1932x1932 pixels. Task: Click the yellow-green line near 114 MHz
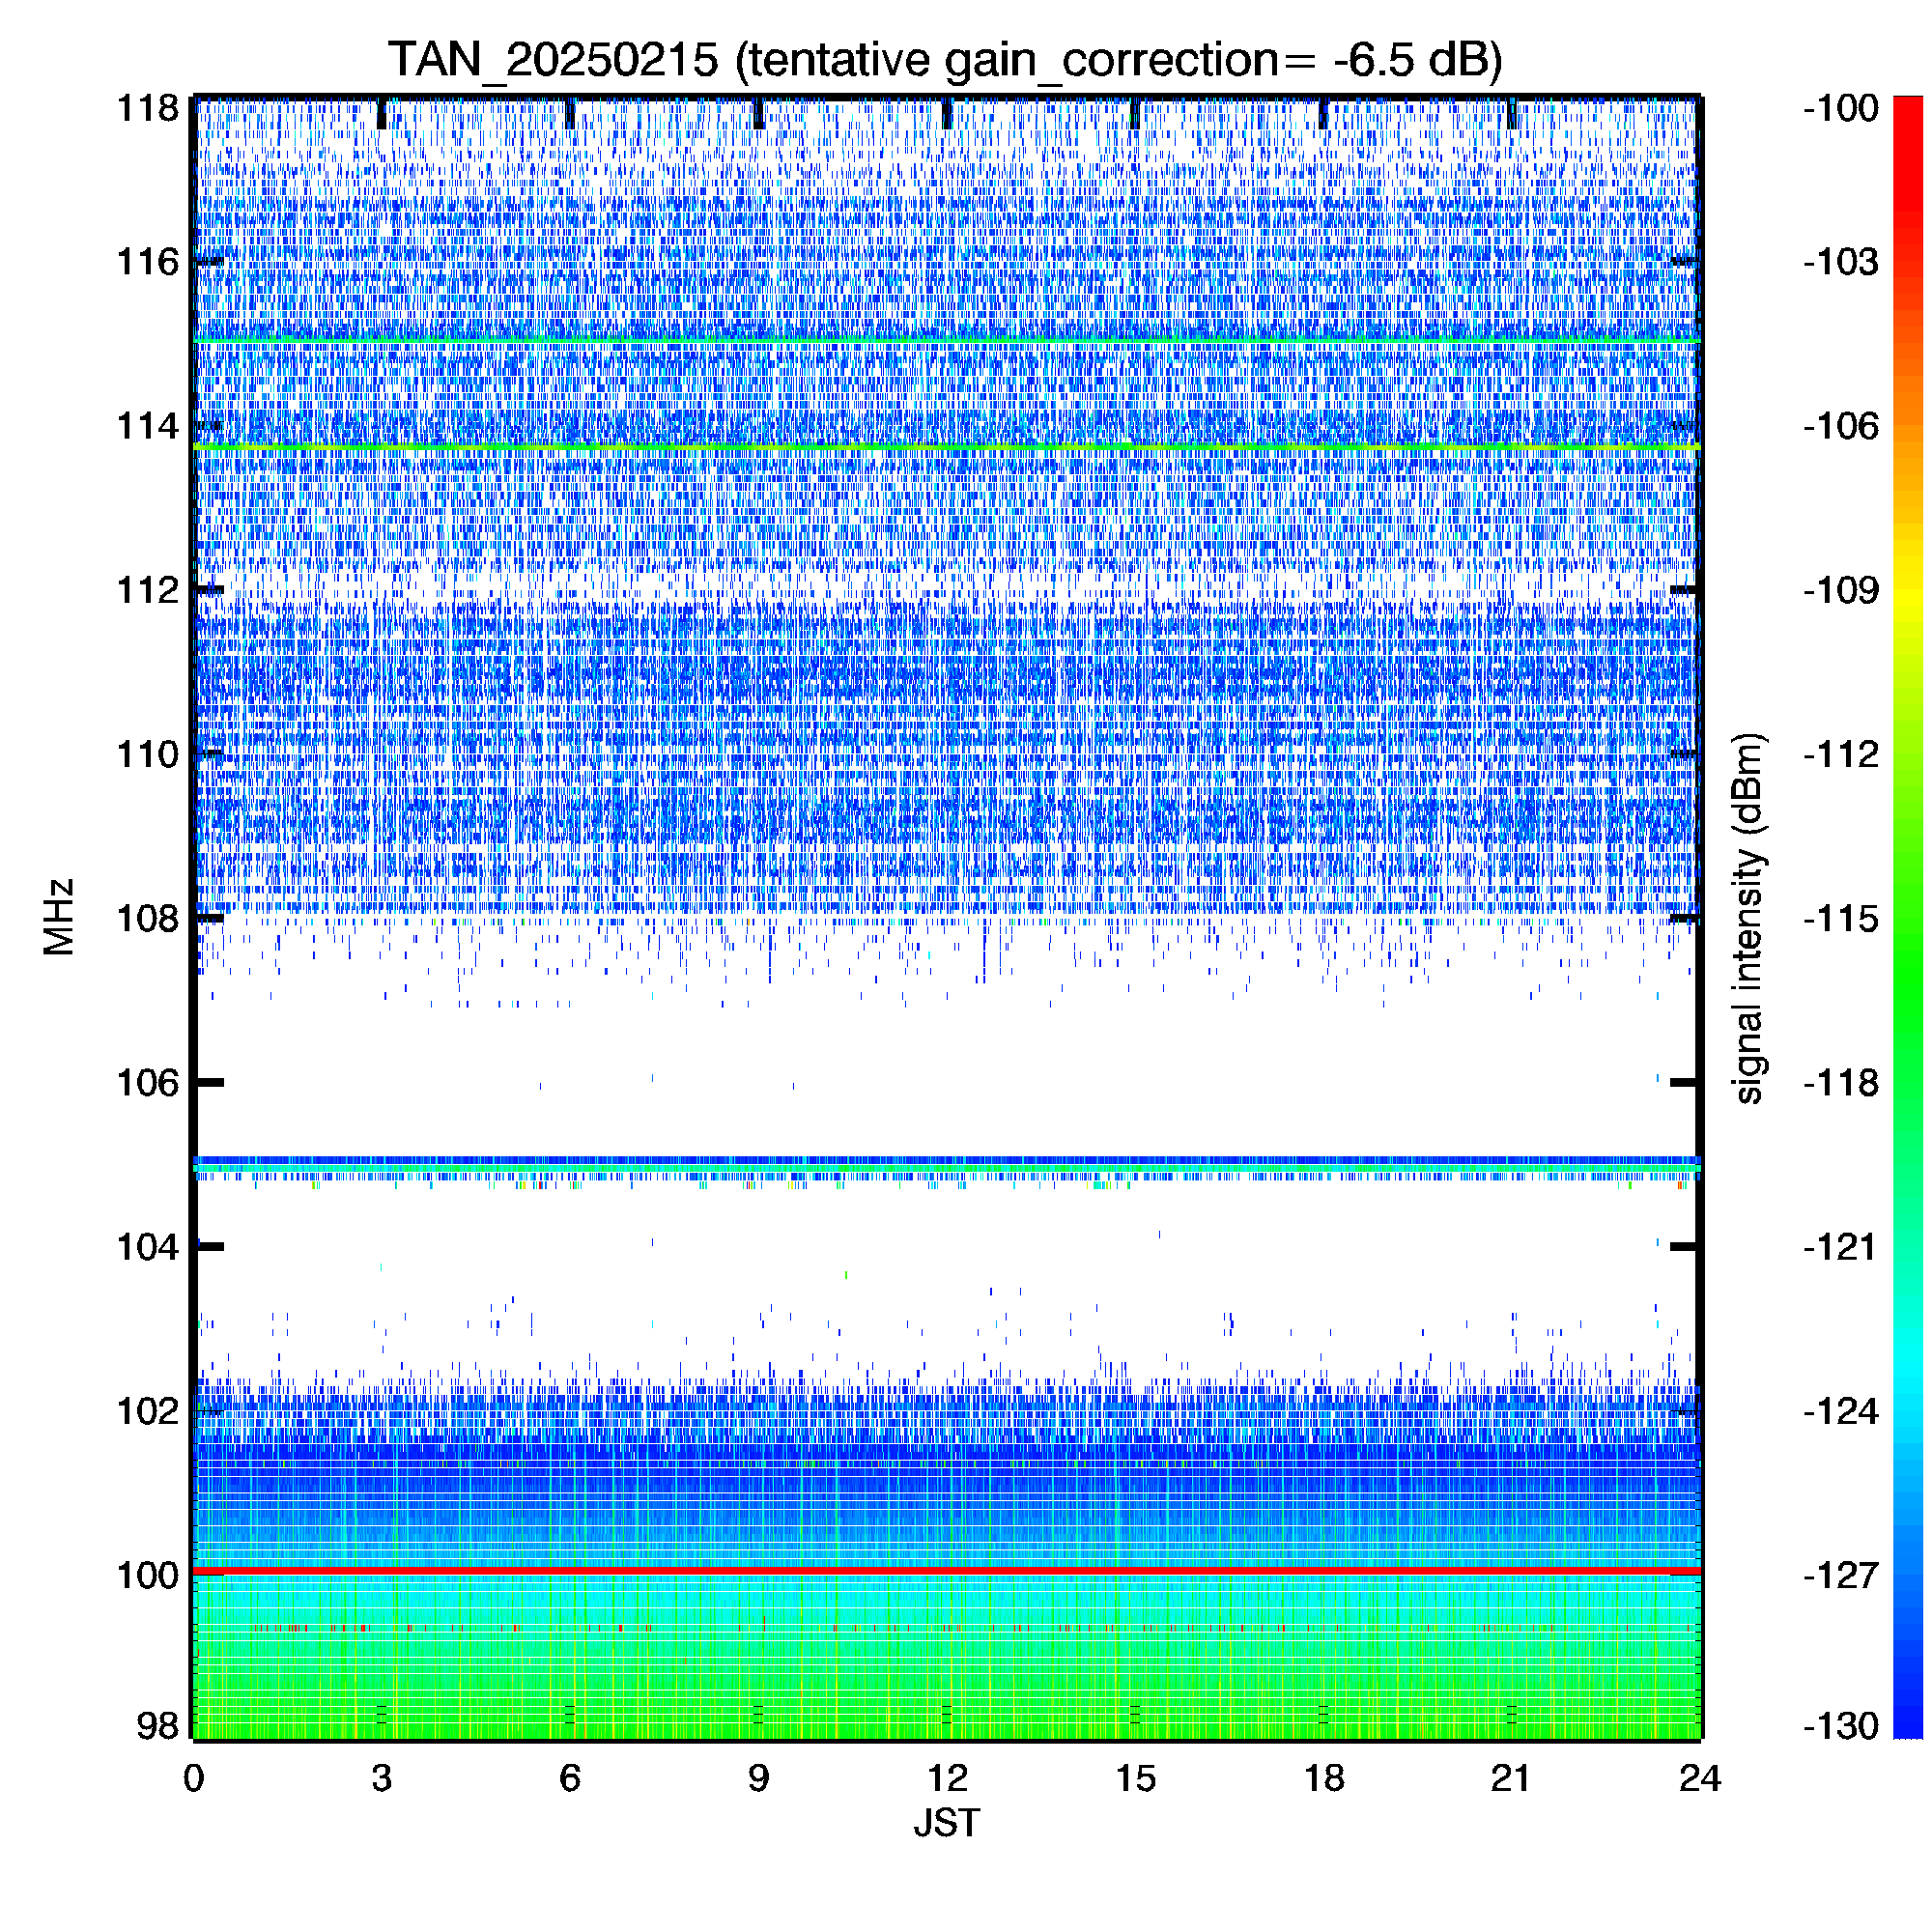[946, 446]
